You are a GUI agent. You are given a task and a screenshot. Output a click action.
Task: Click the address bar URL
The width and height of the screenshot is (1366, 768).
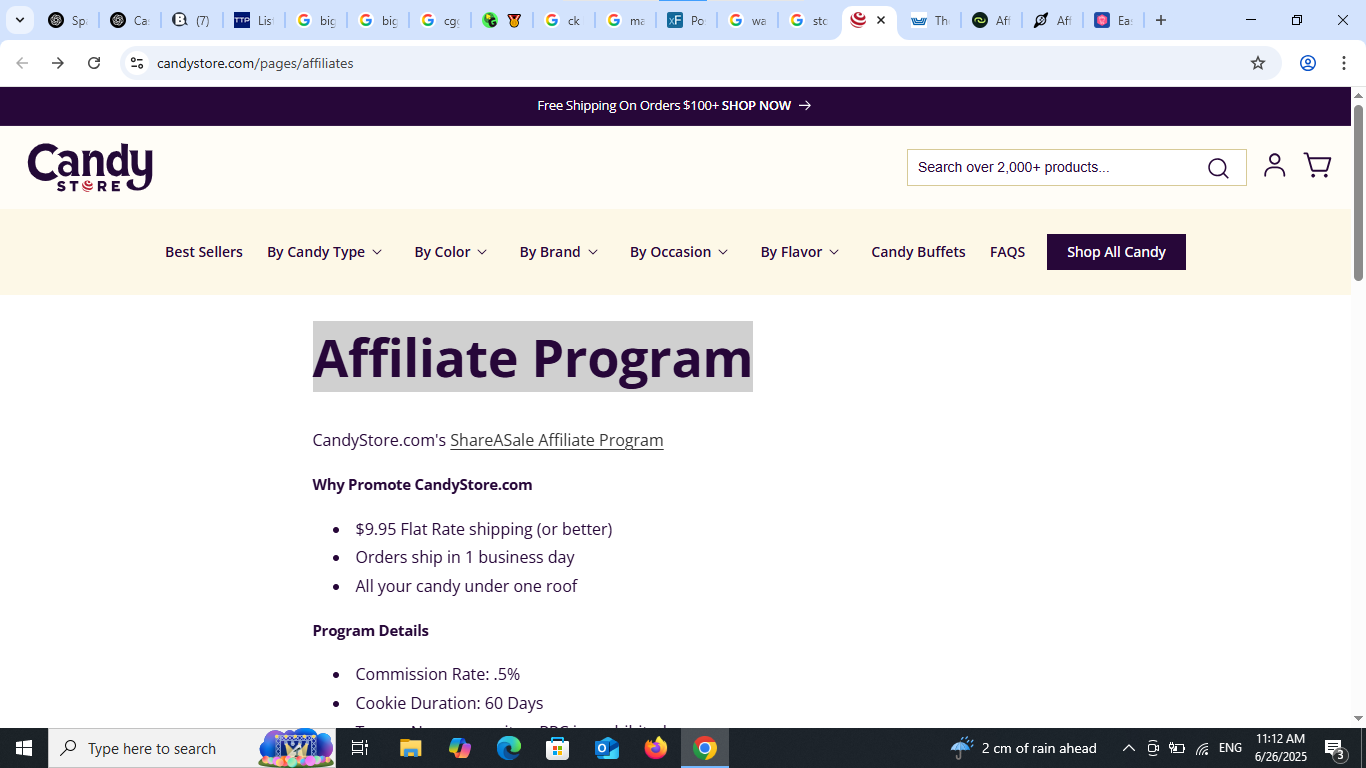(255, 63)
